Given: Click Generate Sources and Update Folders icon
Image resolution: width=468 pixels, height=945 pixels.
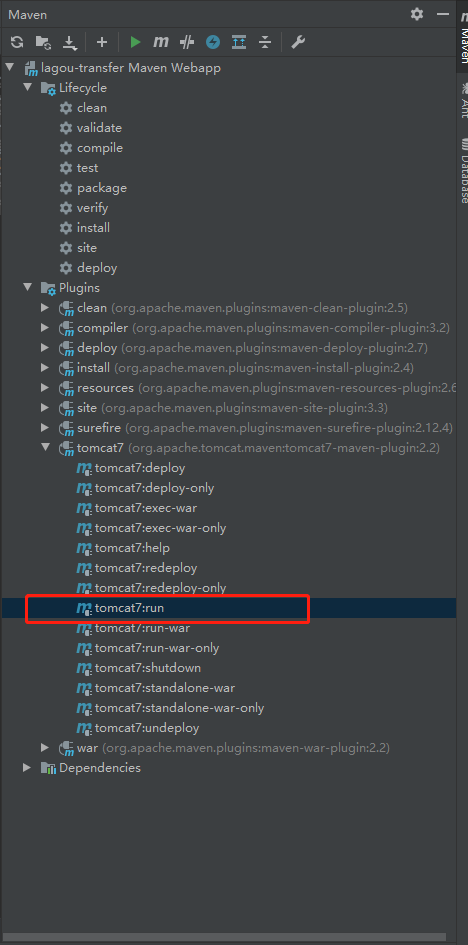Looking at the screenshot, I should [43, 42].
